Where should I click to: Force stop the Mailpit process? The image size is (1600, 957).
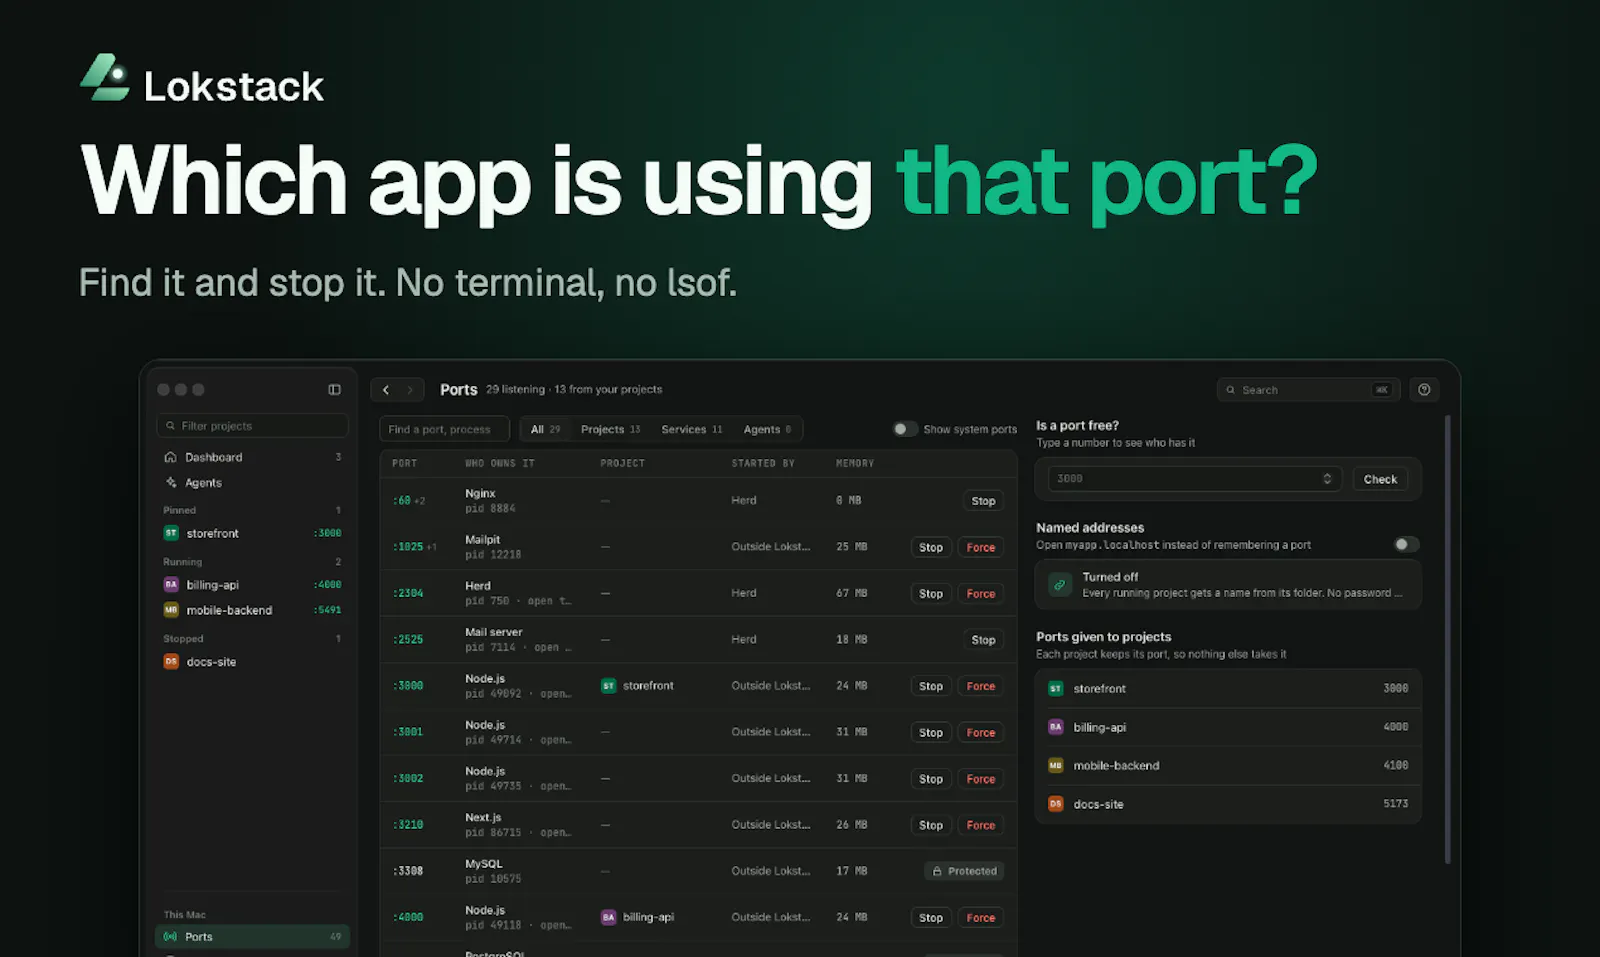[981, 547]
